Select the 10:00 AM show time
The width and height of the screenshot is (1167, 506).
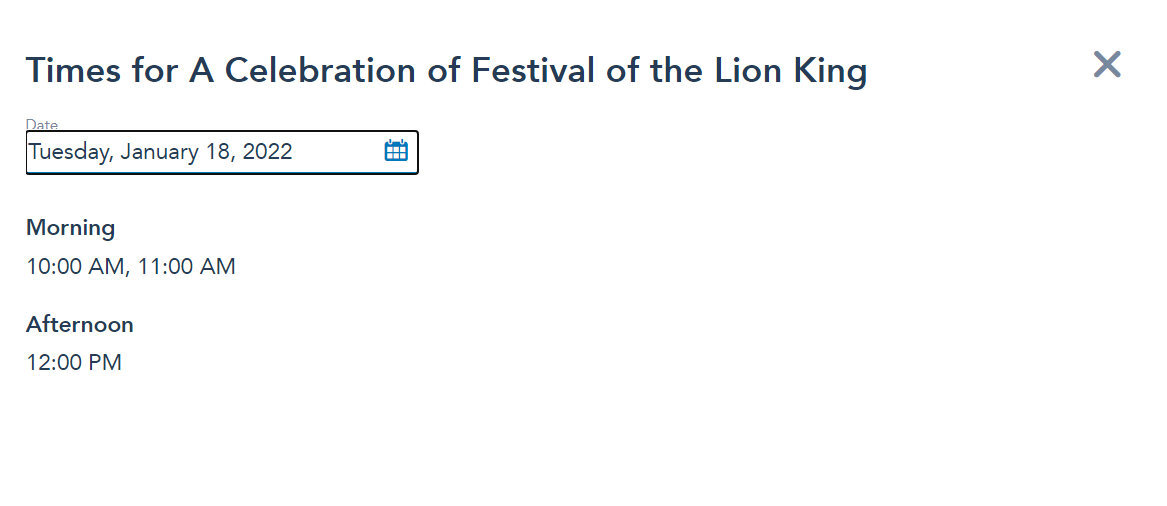coord(74,267)
